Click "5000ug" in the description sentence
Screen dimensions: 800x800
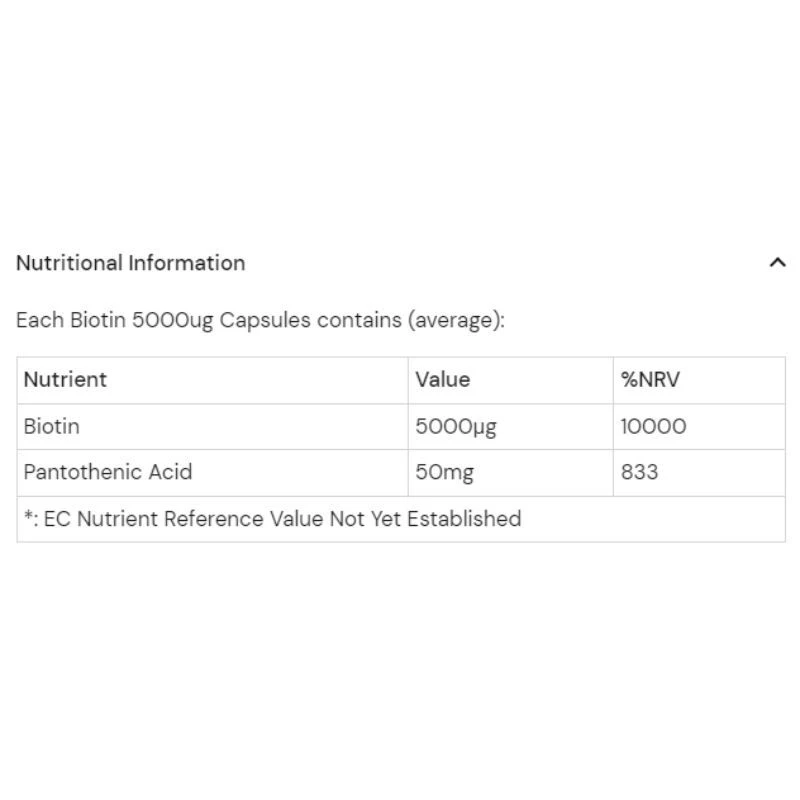click(x=173, y=321)
